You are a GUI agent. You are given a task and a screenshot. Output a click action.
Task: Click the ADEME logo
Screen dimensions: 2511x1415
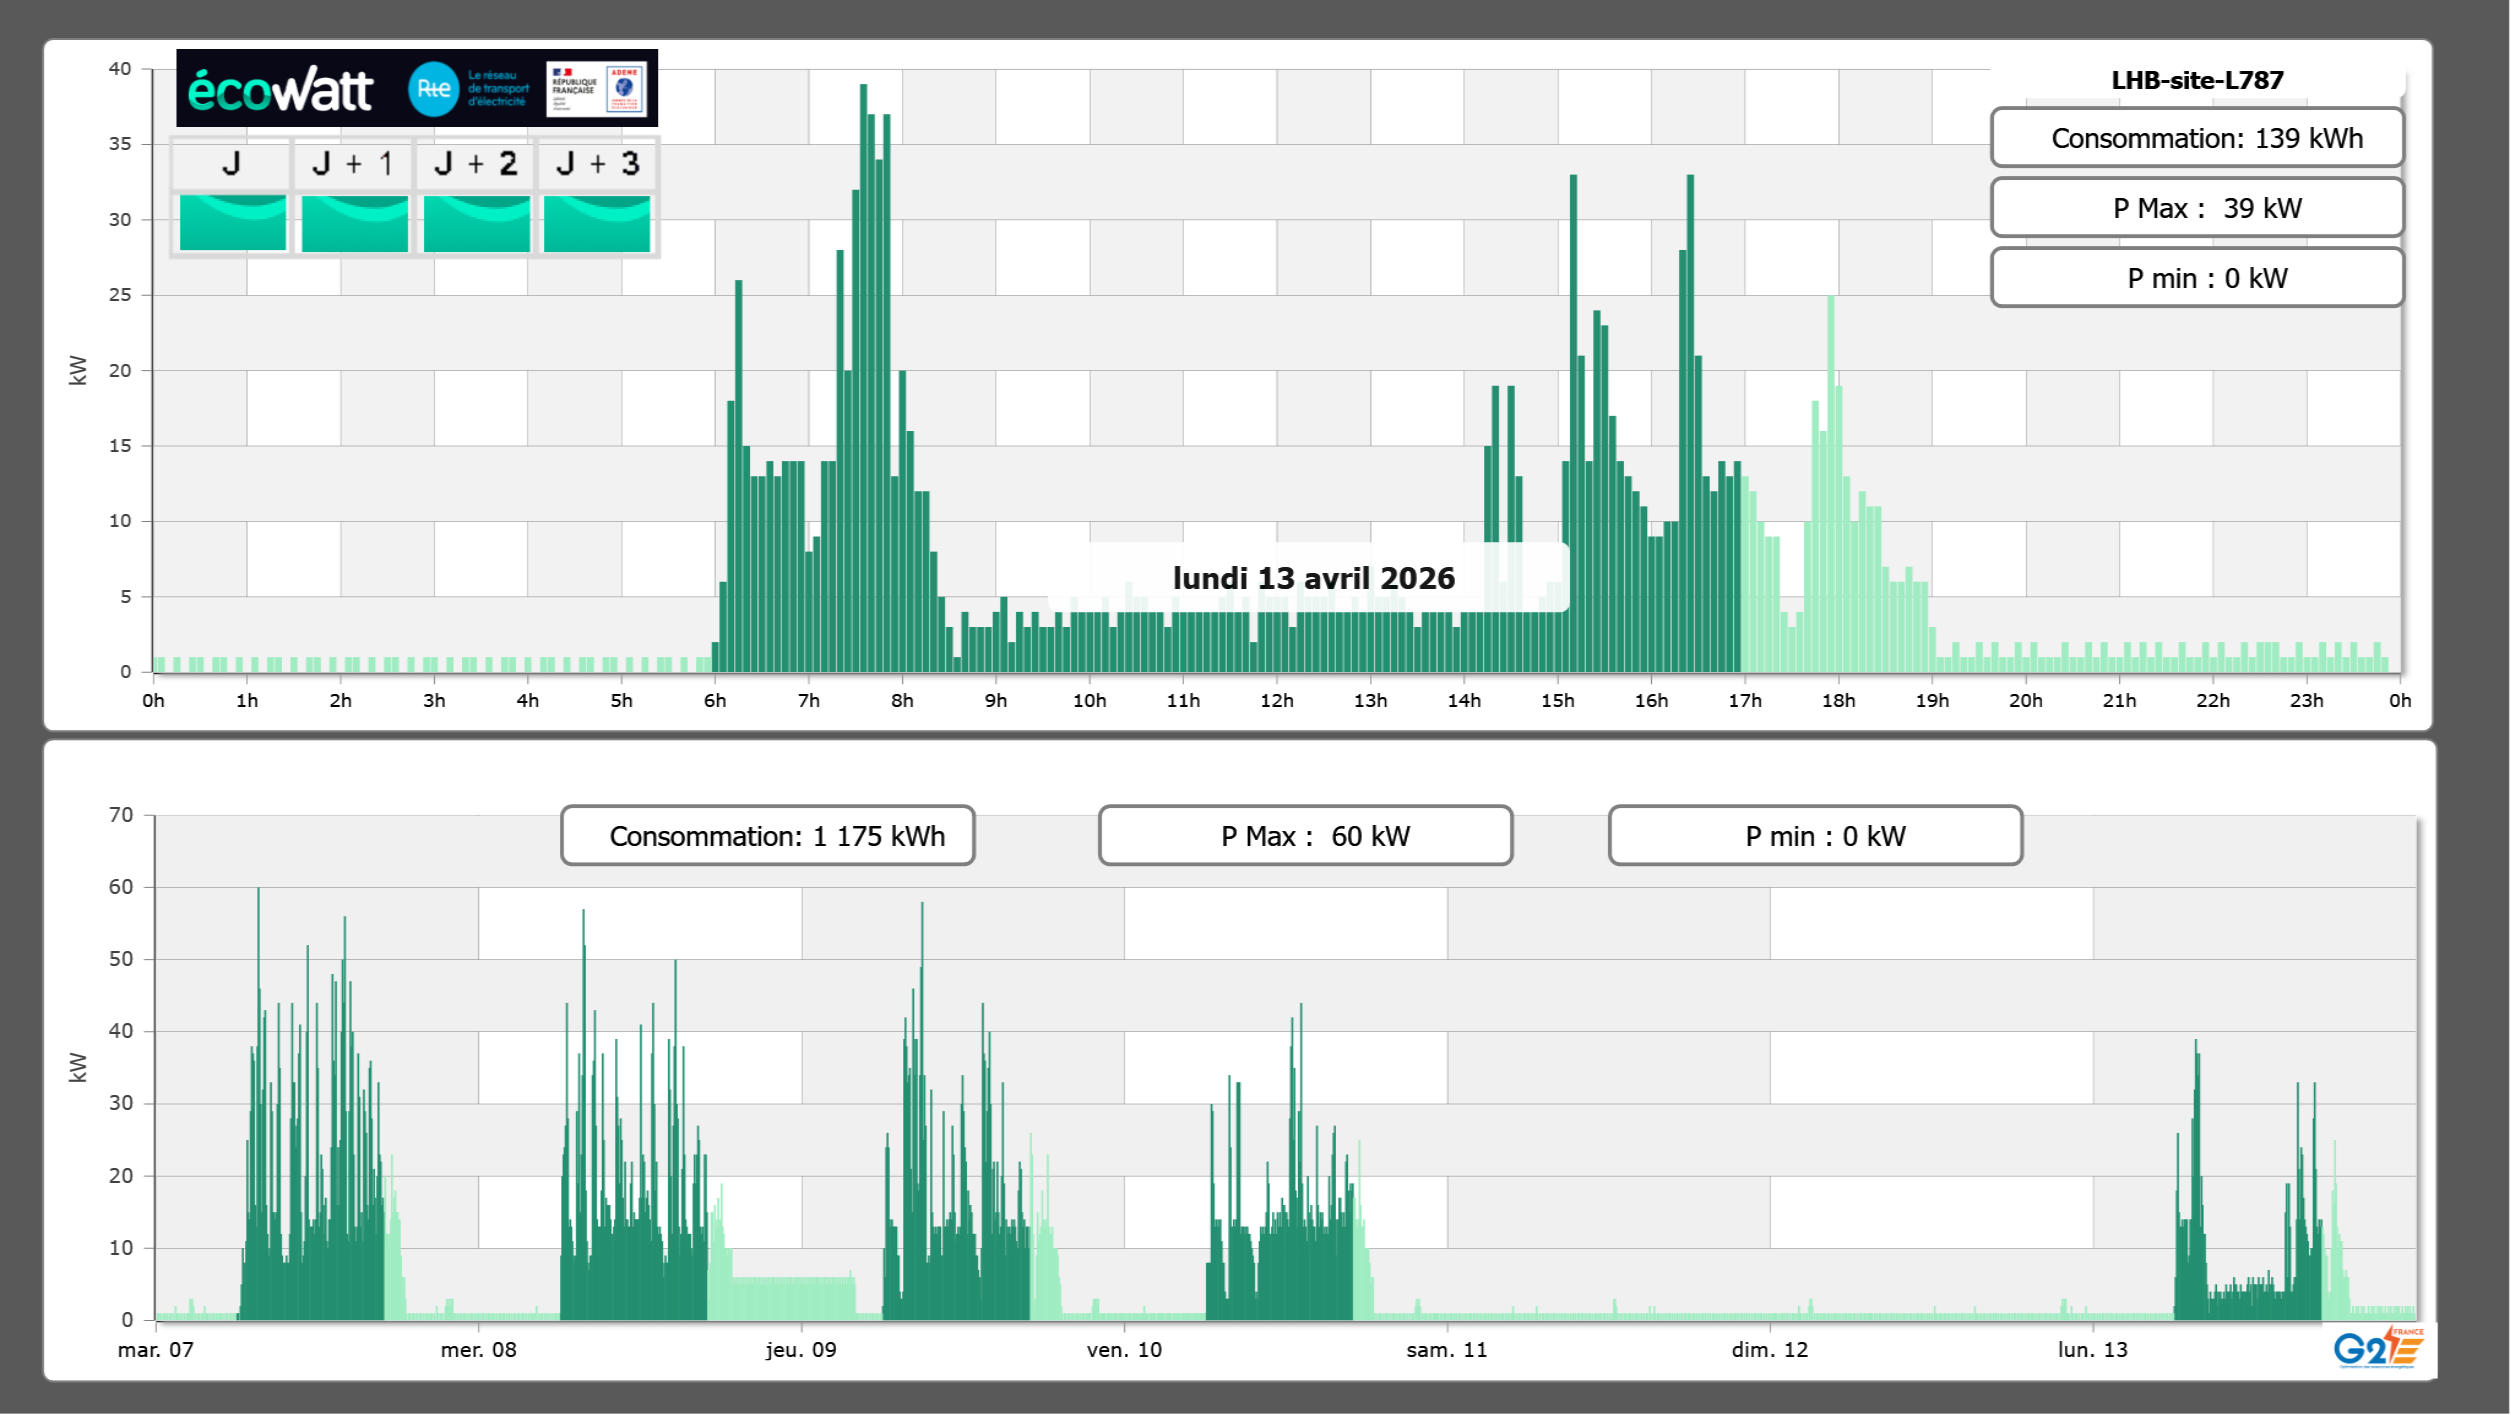[625, 88]
